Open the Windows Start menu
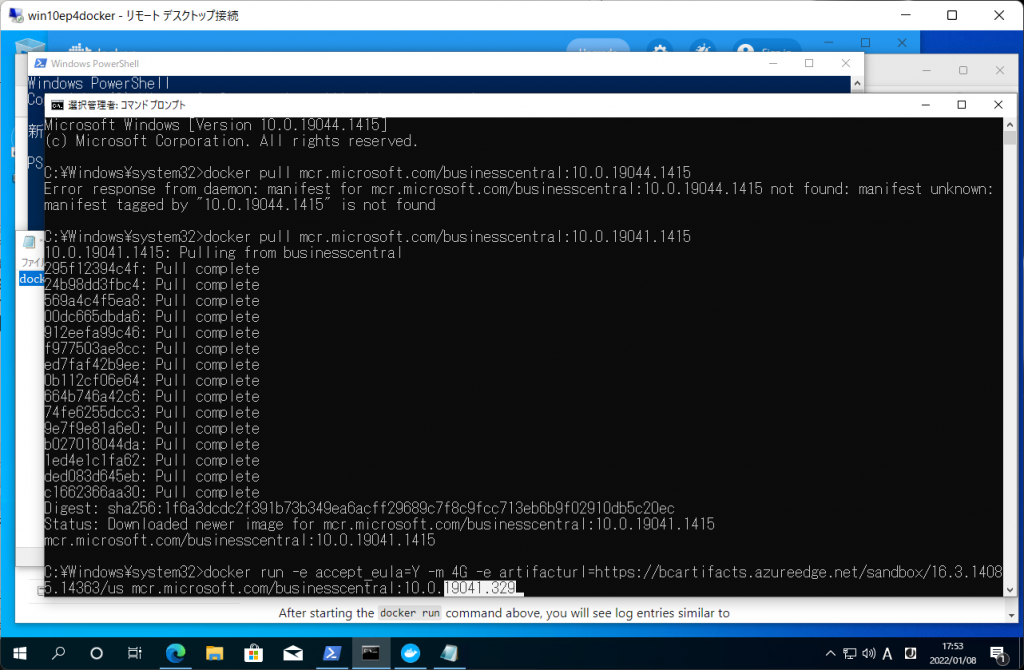The height and width of the screenshot is (670, 1024). (20, 653)
